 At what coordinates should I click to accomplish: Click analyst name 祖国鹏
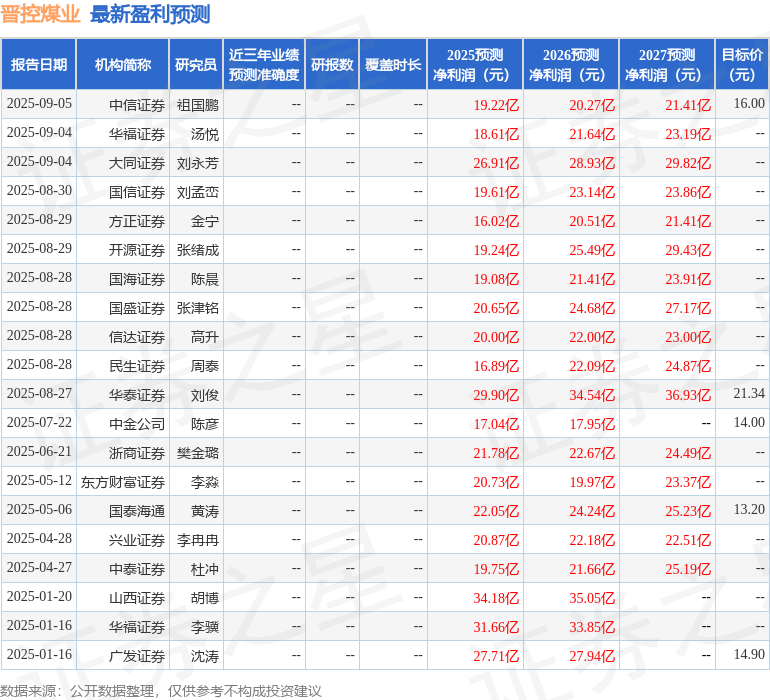point(197,105)
